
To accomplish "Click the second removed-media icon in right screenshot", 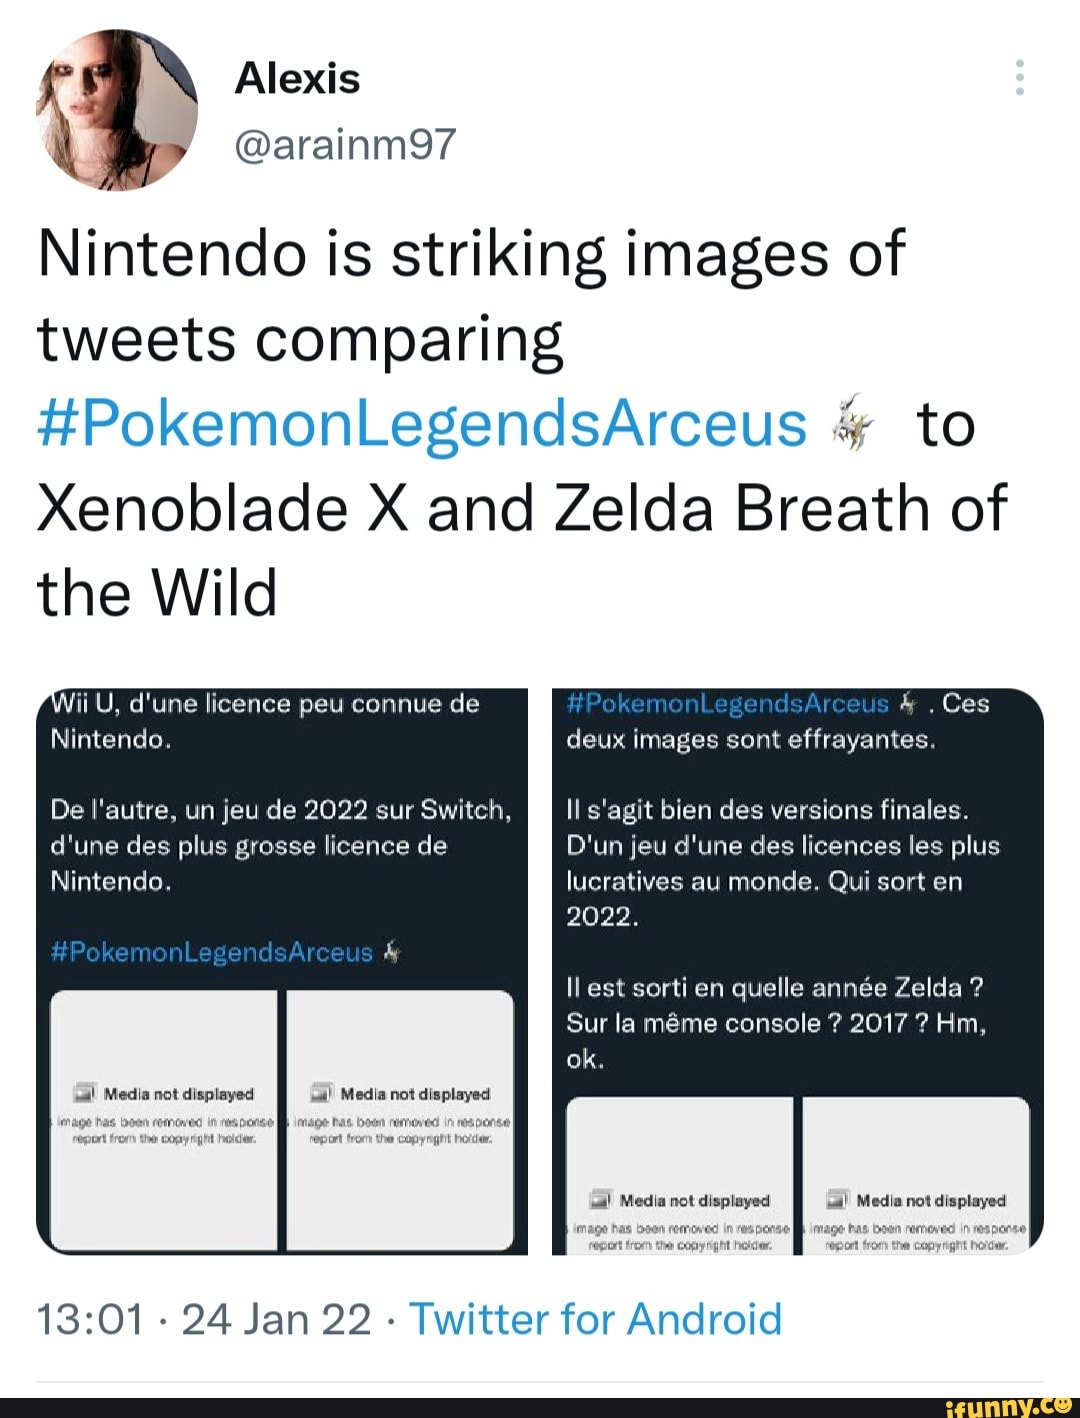I will pyautogui.click(x=838, y=1200).
